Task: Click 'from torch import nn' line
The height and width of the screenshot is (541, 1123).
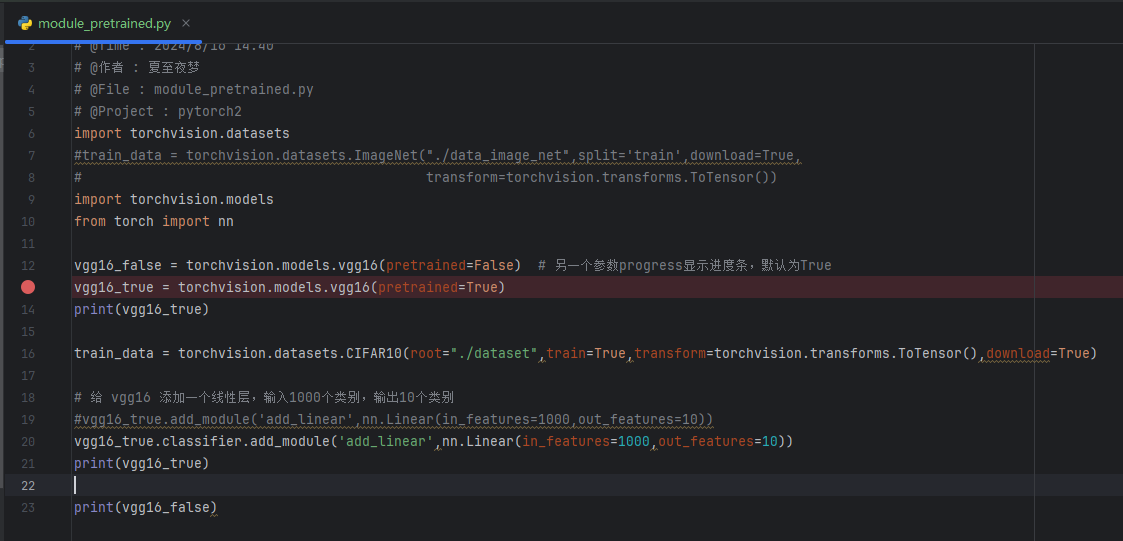Action: (154, 221)
